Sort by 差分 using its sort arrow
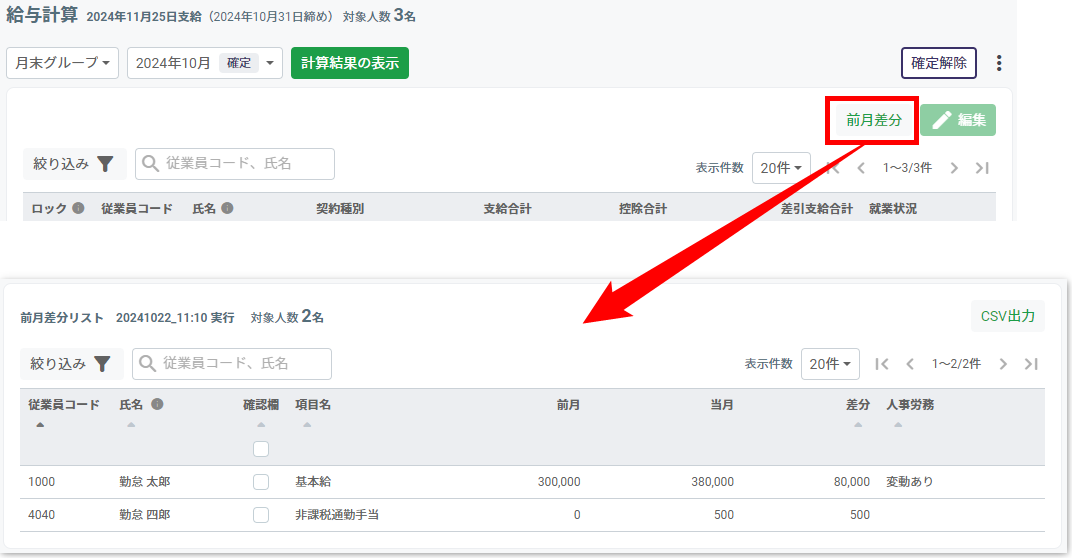Image resolution: width=1072 pixels, height=558 pixels. (858, 425)
